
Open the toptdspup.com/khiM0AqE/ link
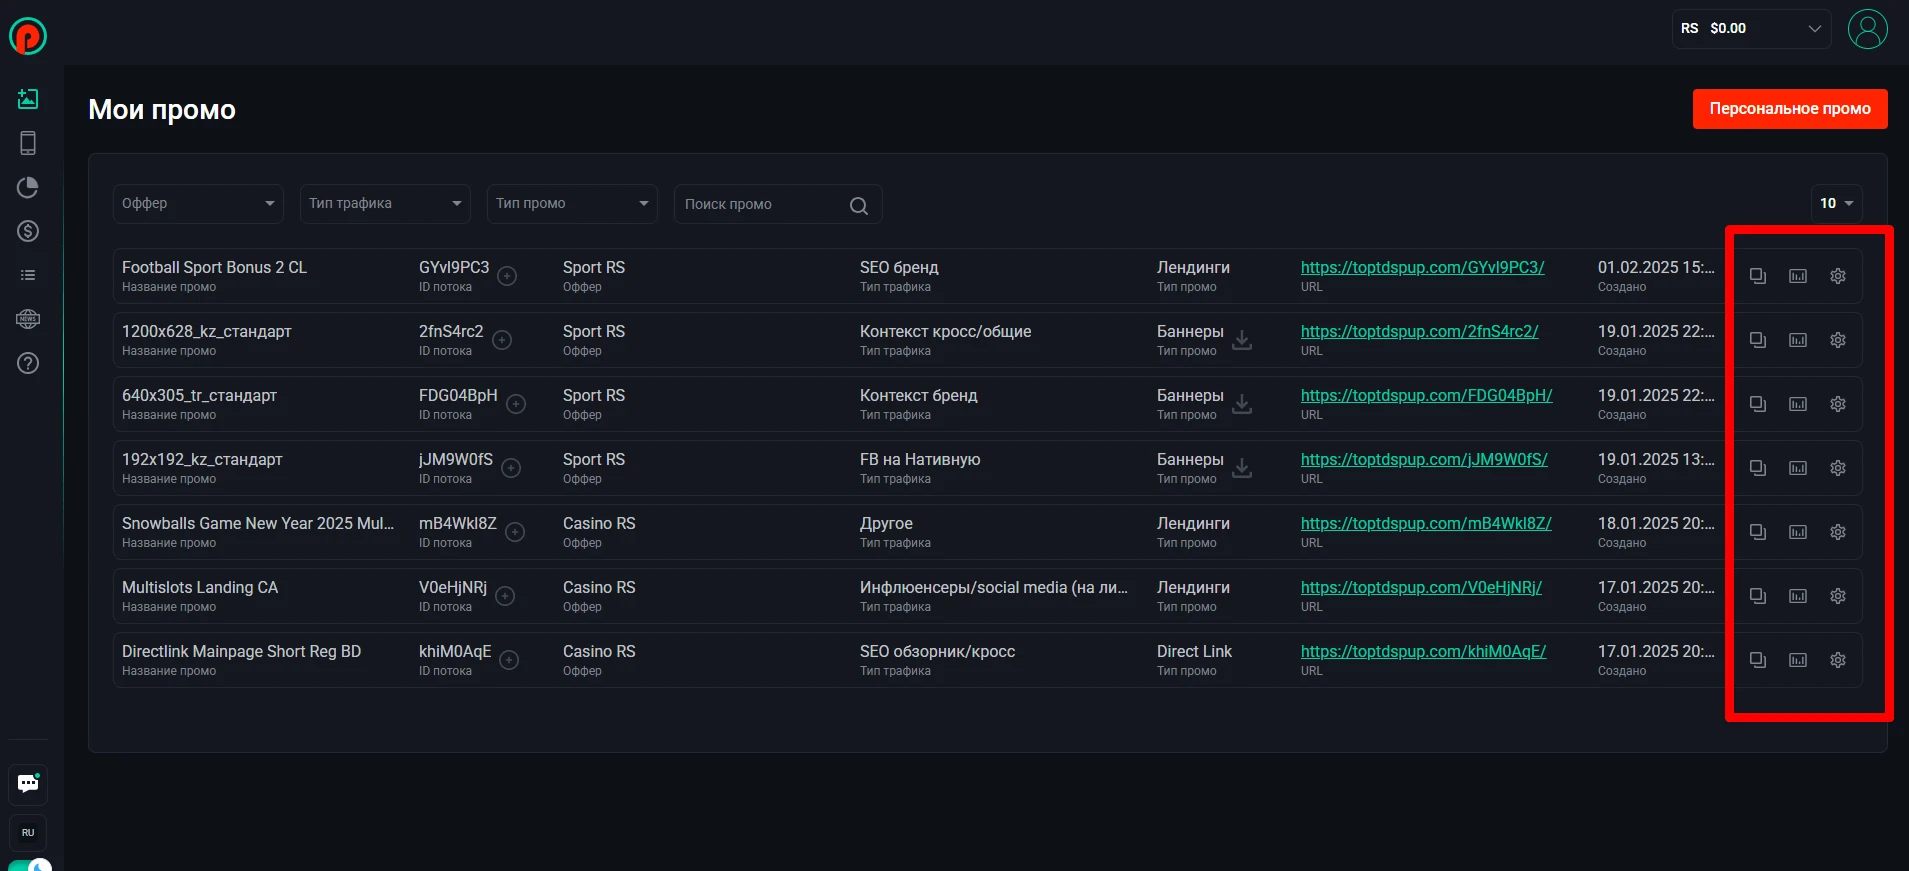(x=1423, y=652)
